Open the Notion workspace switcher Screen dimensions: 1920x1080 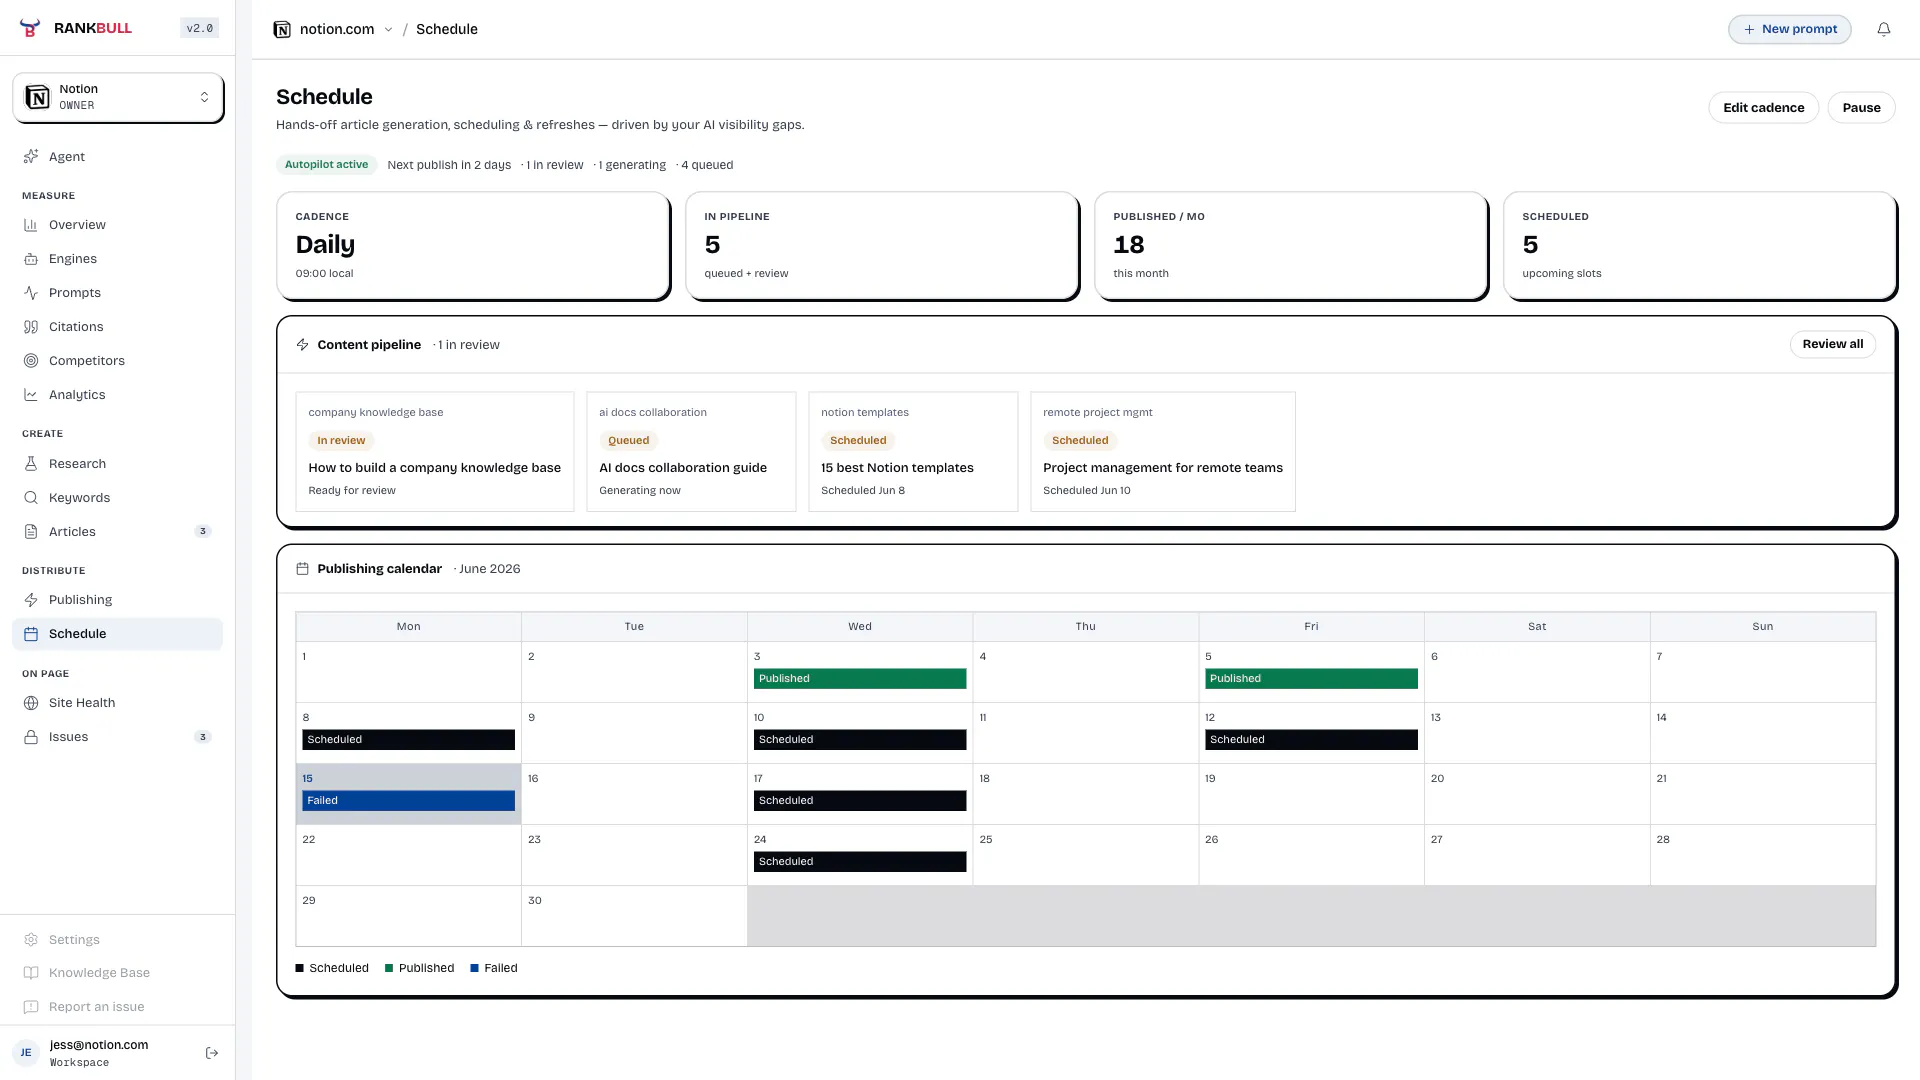(118, 97)
